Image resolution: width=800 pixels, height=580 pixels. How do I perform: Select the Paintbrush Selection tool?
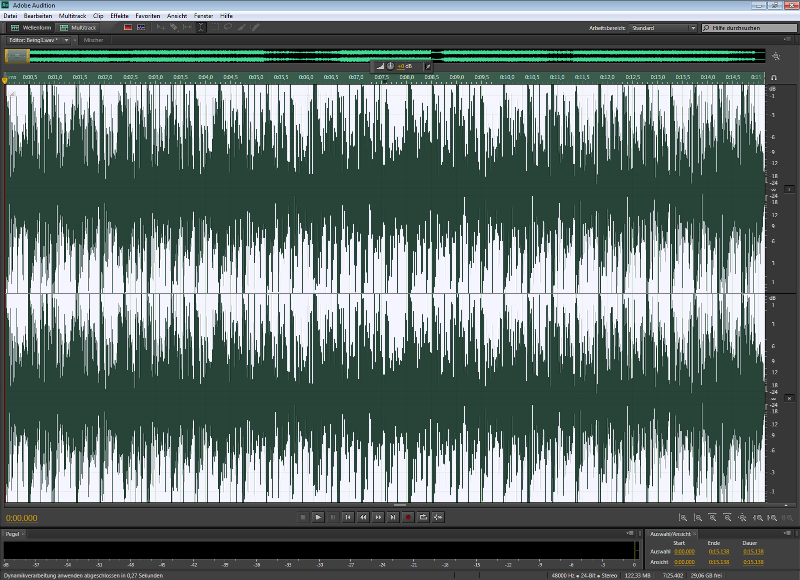(x=242, y=28)
